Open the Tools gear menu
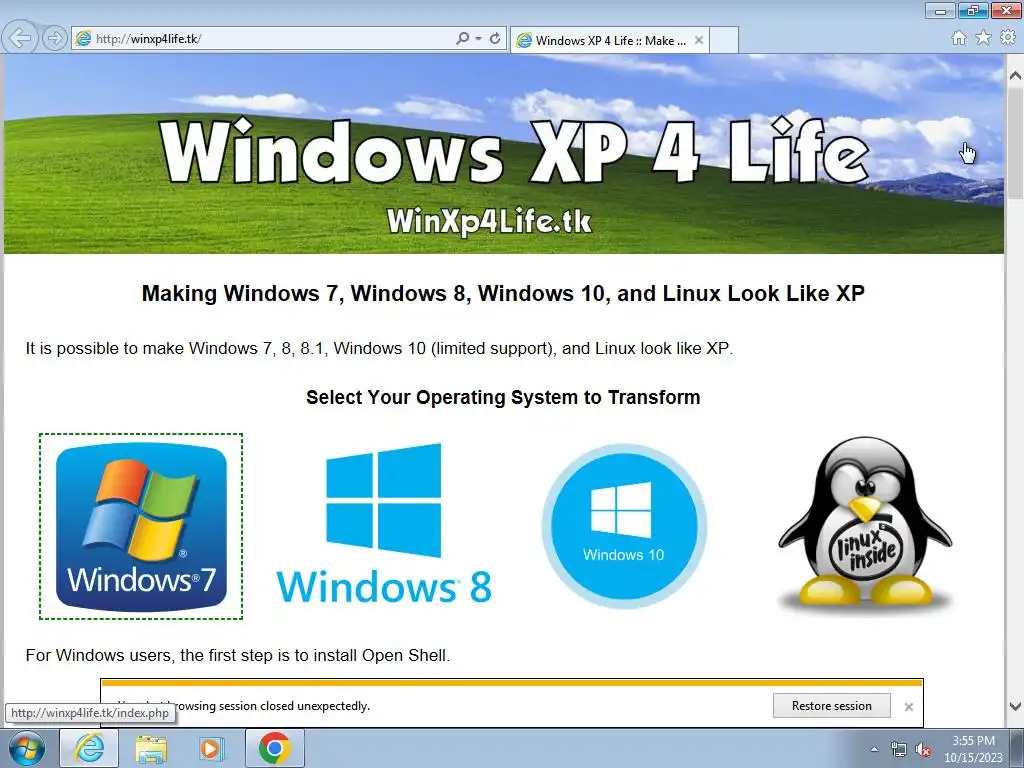1024x768 pixels. 1008,38
